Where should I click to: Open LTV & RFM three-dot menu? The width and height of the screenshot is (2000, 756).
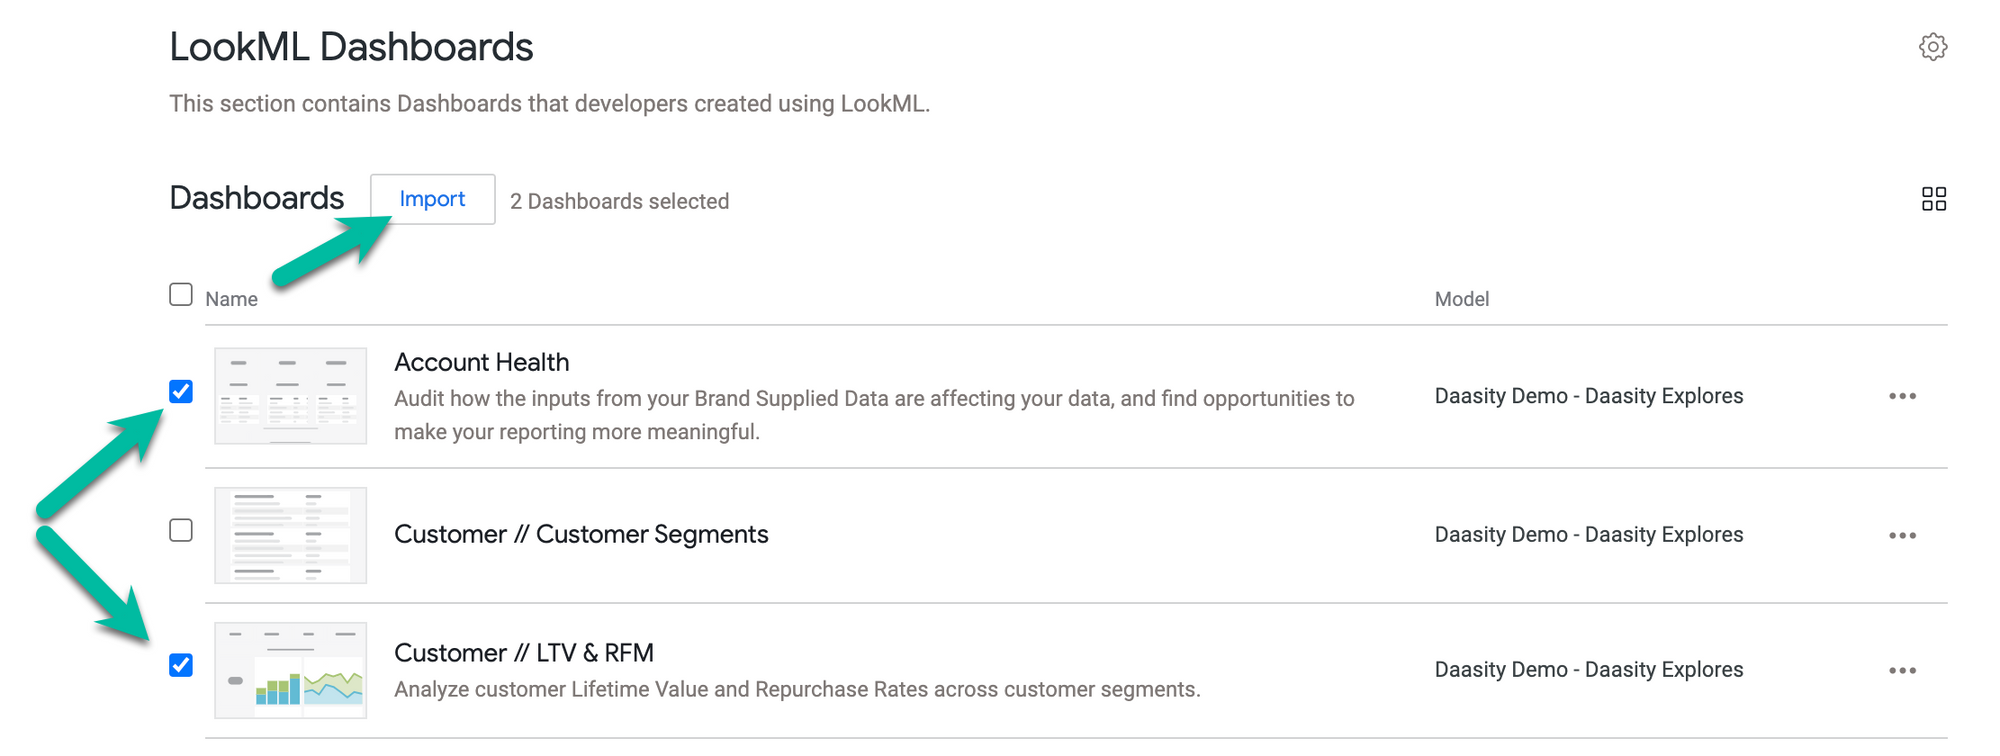pyautogui.click(x=1901, y=670)
